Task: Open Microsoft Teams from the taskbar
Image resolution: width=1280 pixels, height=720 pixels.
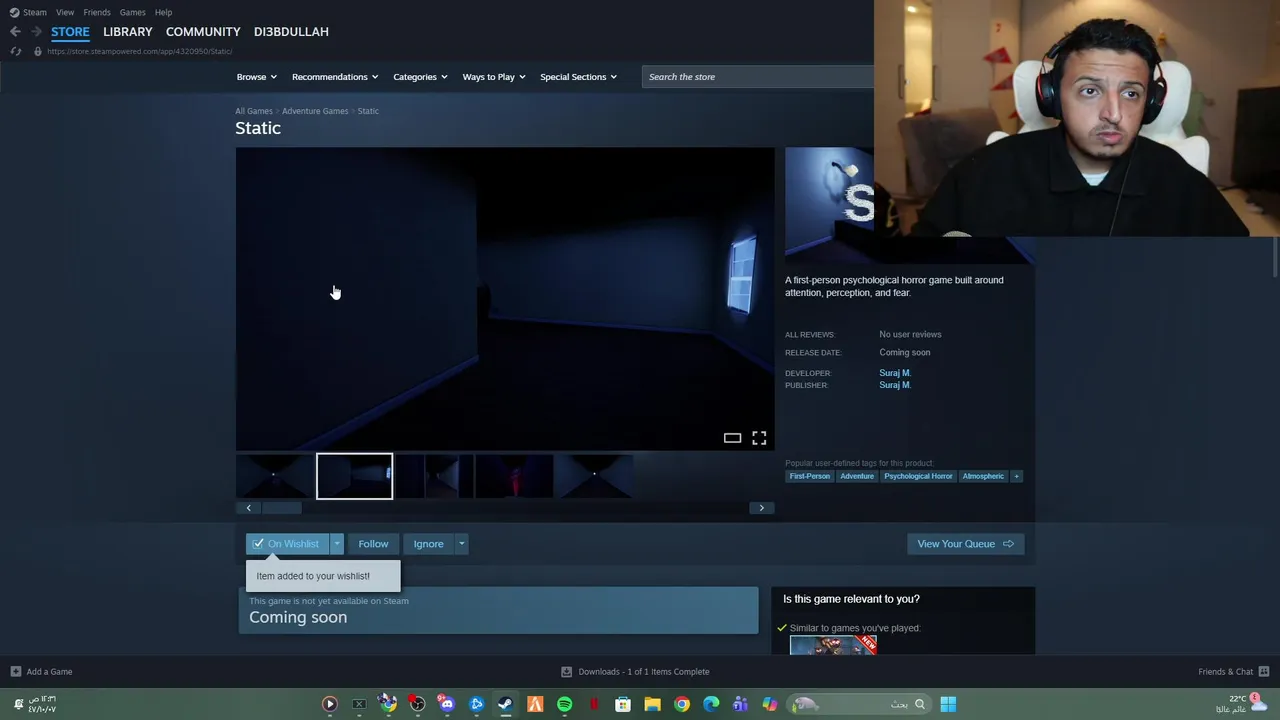Action: click(740, 704)
